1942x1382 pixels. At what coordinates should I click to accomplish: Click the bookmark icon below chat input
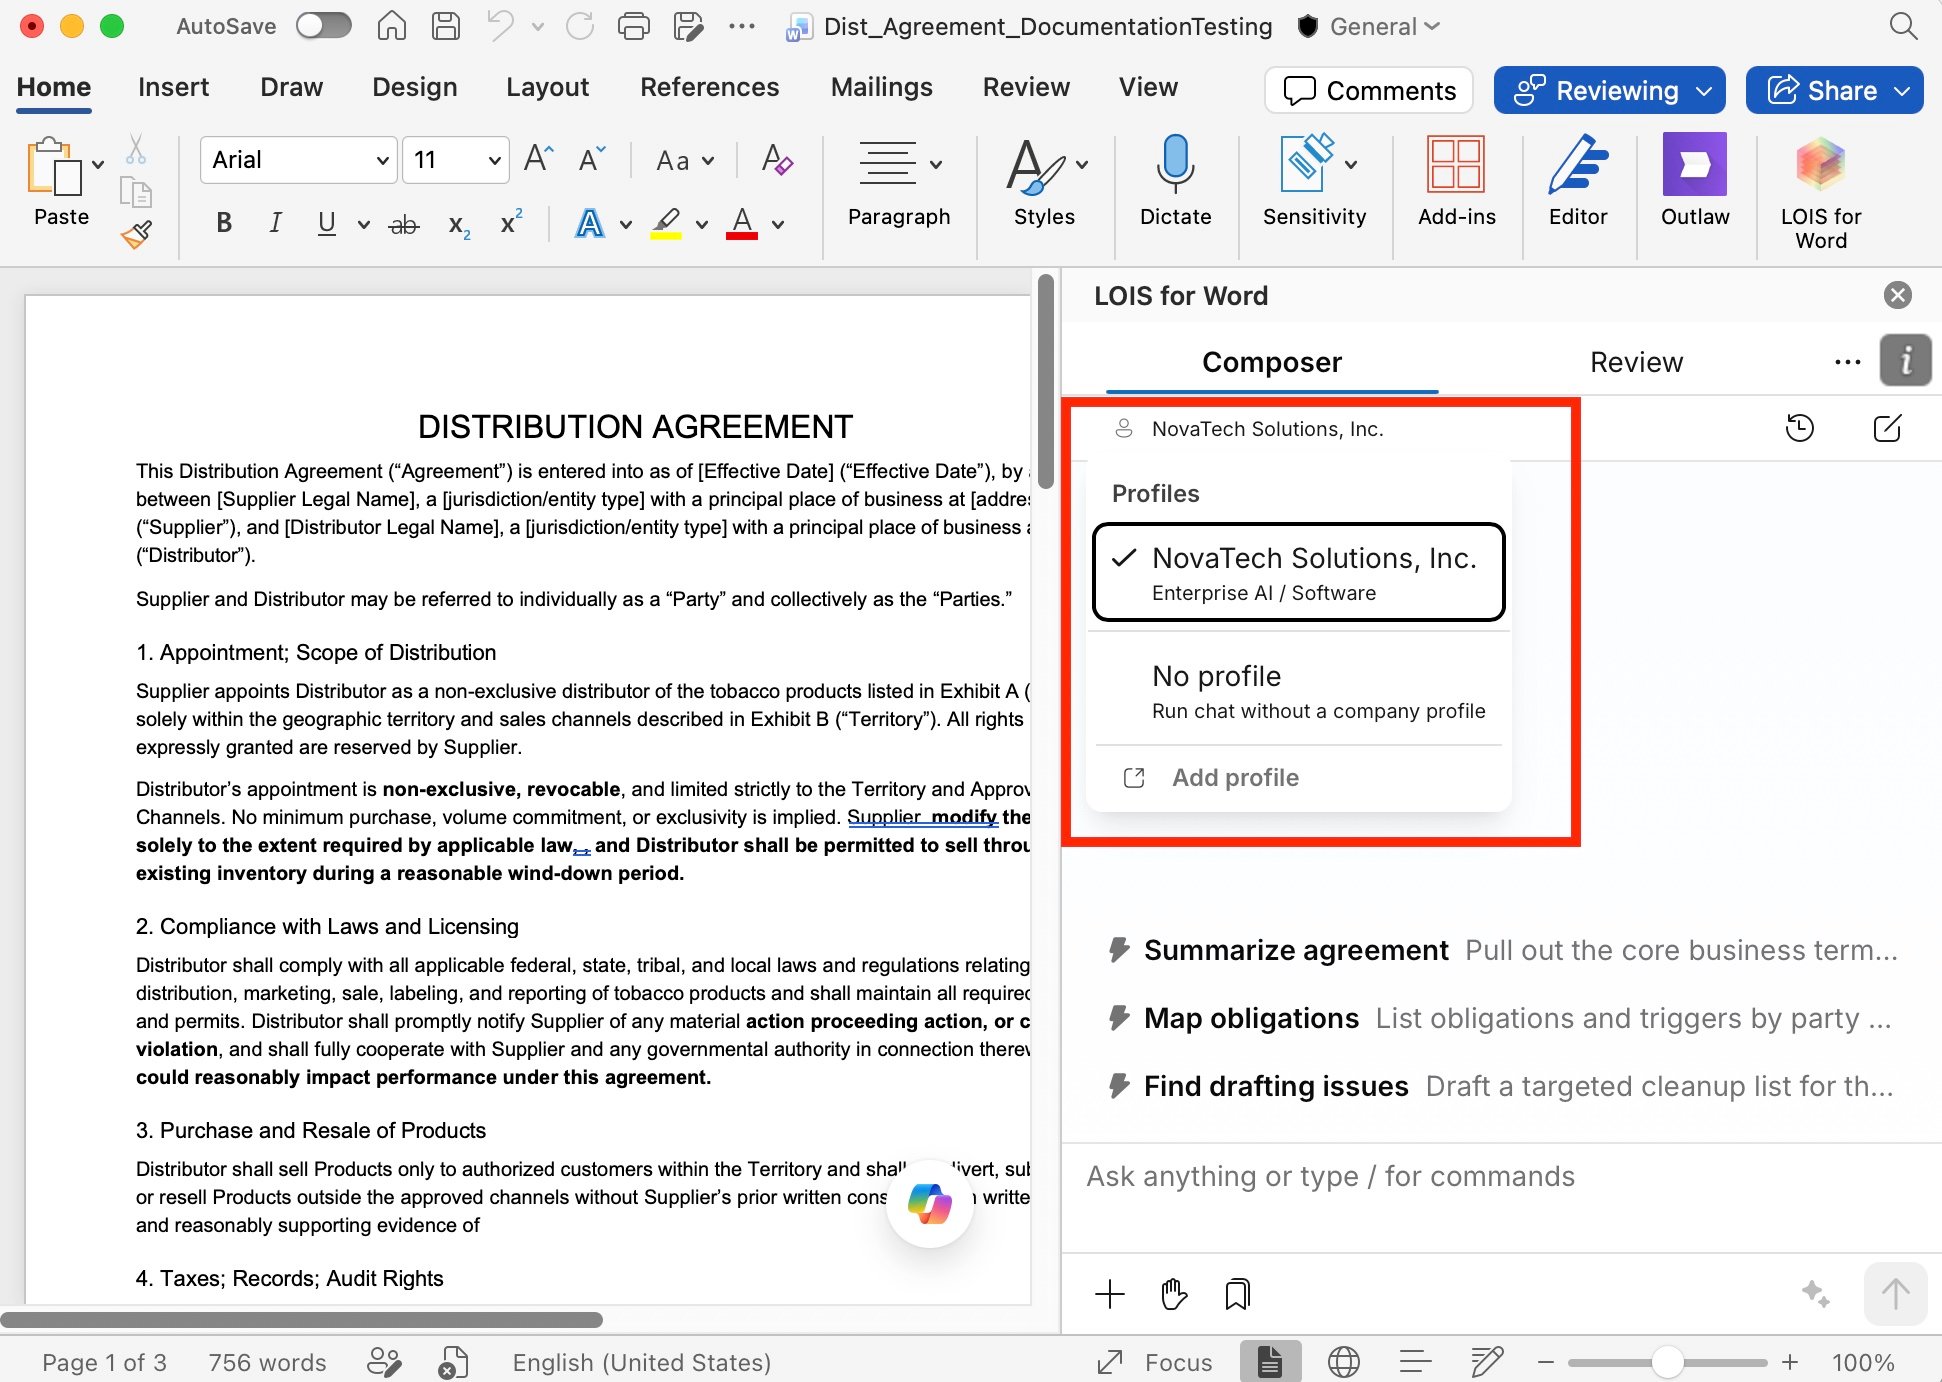1238,1294
